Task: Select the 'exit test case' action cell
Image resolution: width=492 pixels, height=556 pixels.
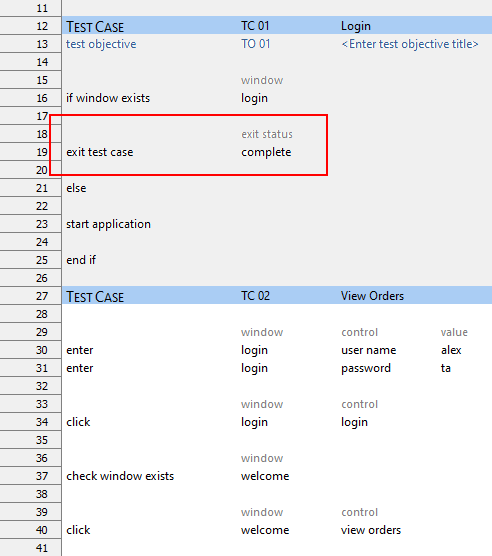Action: [100, 152]
